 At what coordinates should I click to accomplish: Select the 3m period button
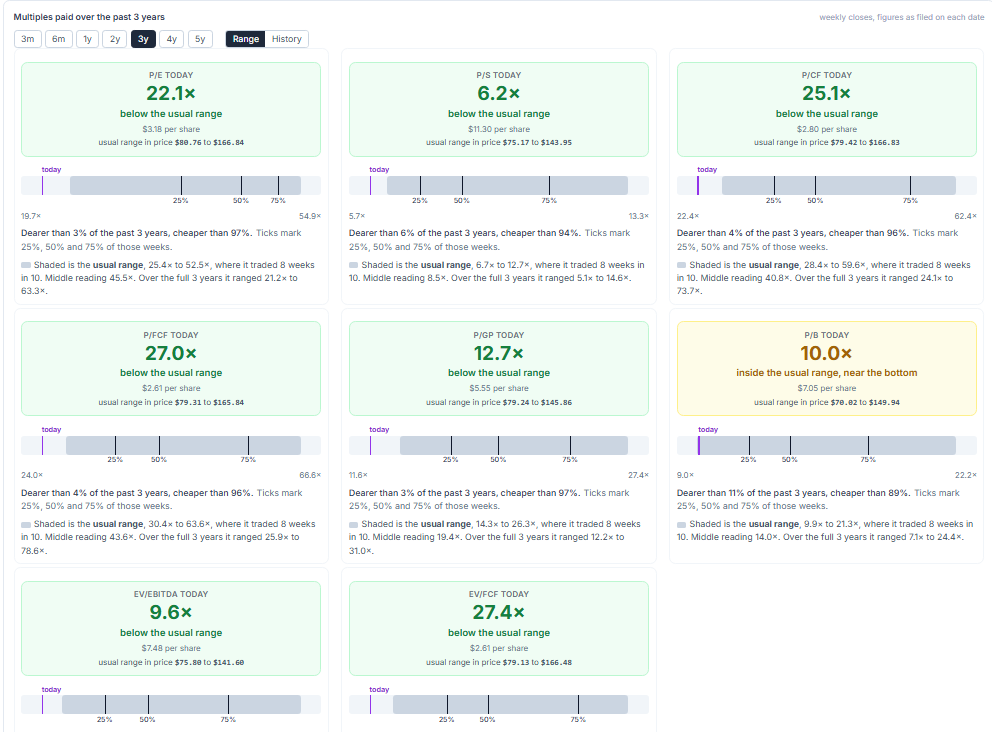[x=28, y=39]
